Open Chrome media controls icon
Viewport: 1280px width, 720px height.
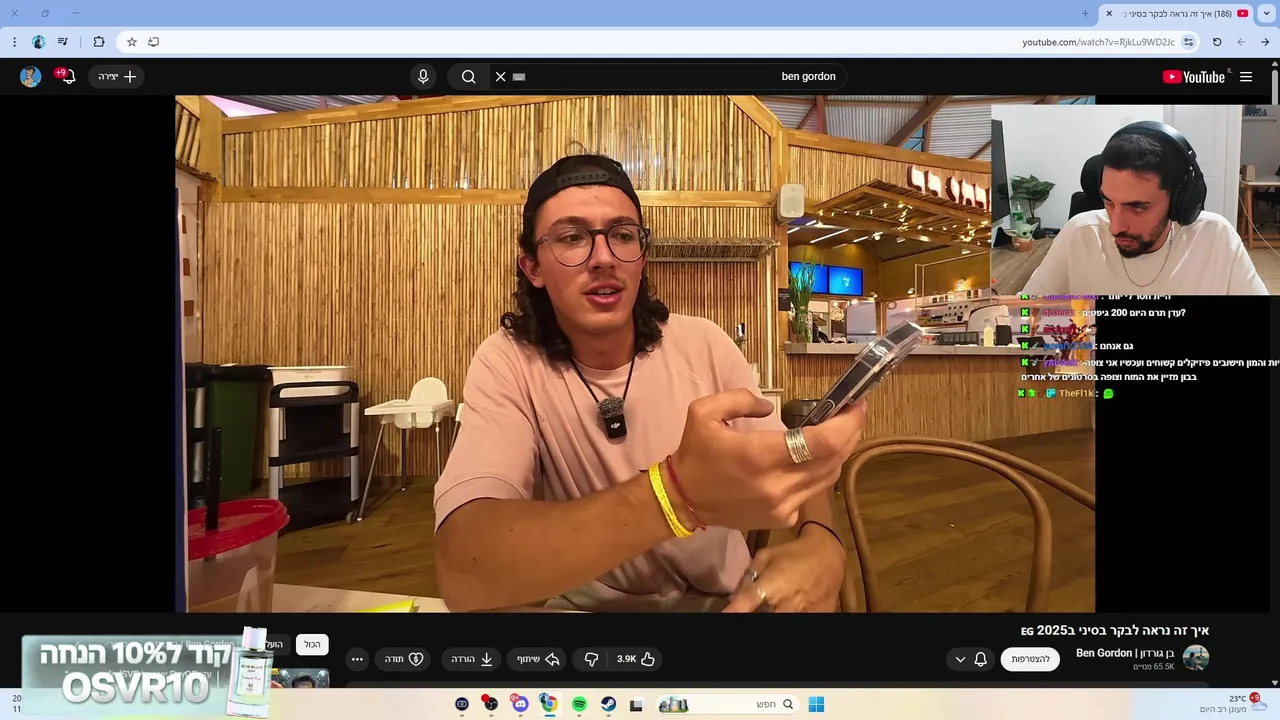[x=63, y=42]
